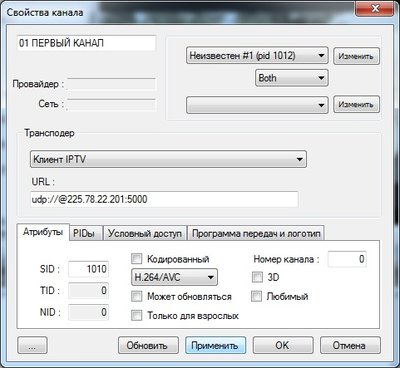
Task: Open the Клиент IPTV transponder dropdown
Action: (x=168, y=159)
